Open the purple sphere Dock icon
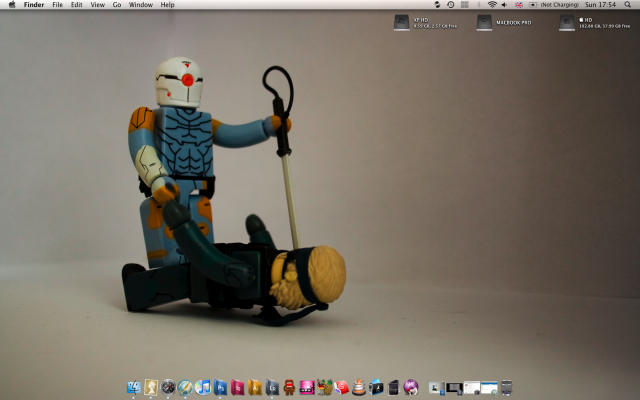This screenshot has height=400, width=640. coord(411,387)
